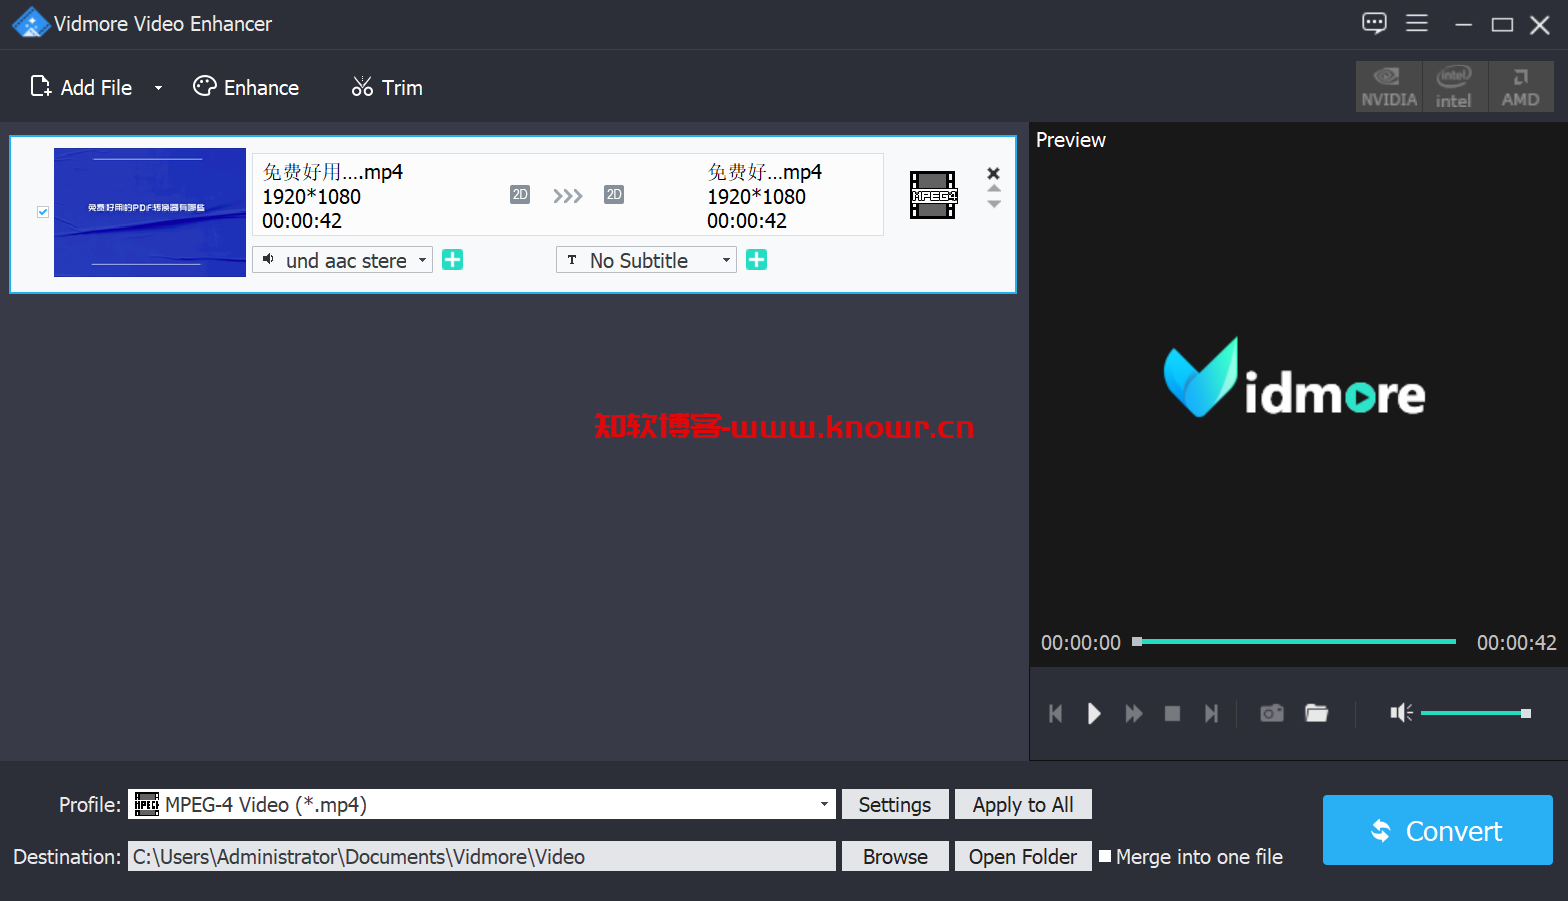Click the Destination path field

(482, 856)
